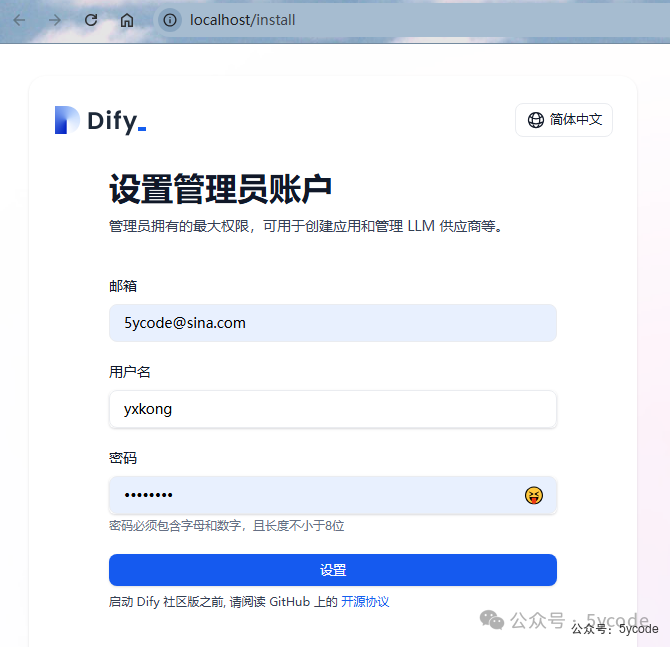Click the 用户名 input with yxkong
The image size is (670, 647).
pos(332,409)
